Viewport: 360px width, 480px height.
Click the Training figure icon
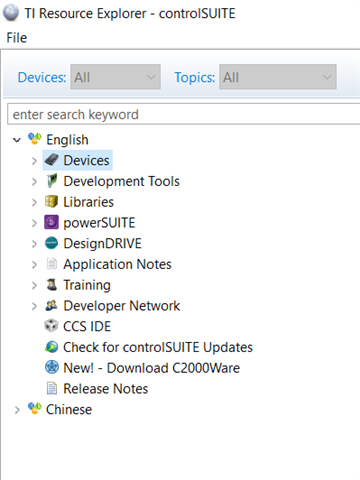pyautogui.click(x=52, y=285)
